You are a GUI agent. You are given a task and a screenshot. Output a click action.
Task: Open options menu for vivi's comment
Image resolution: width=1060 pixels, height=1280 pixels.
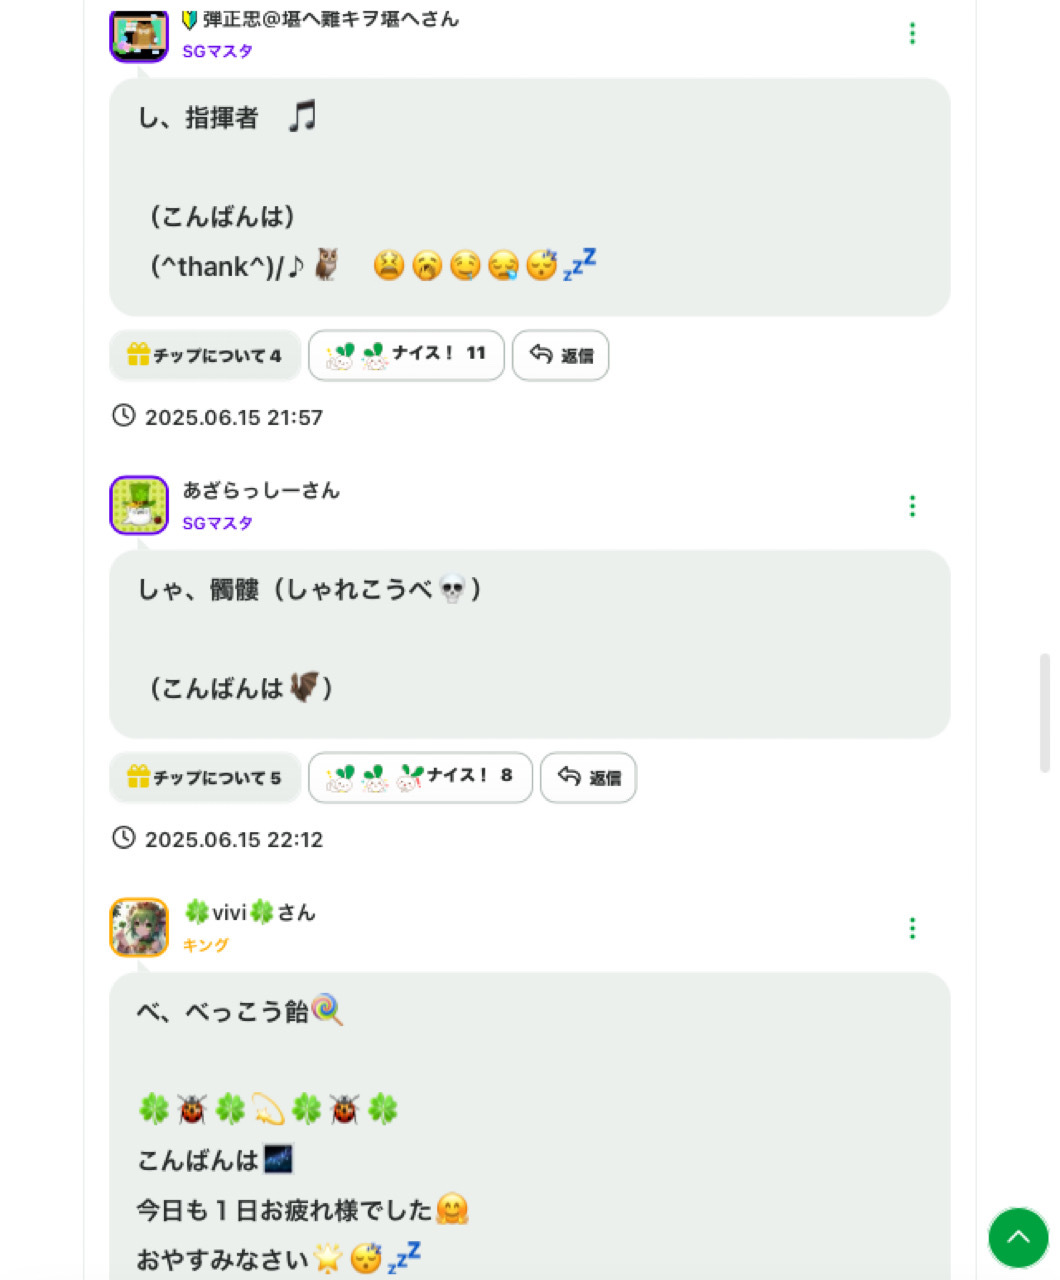pos(912,929)
